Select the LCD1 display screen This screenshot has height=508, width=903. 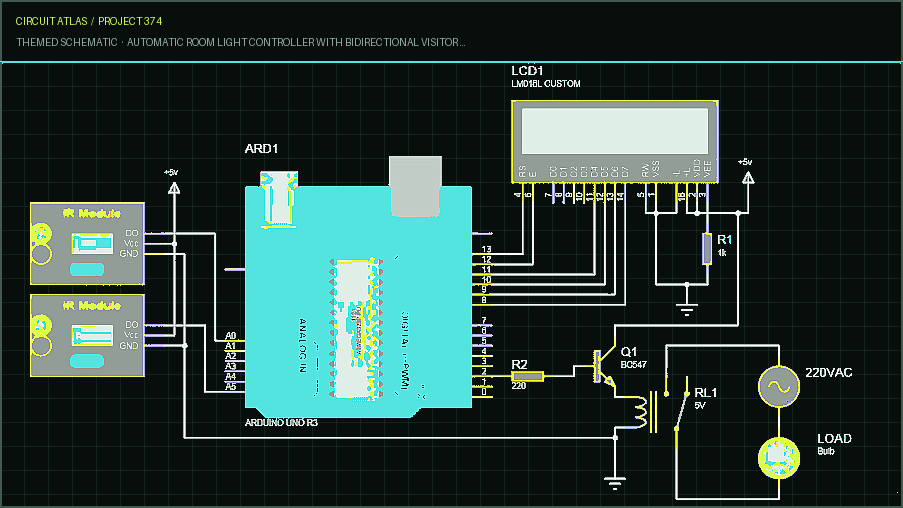[614, 131]
